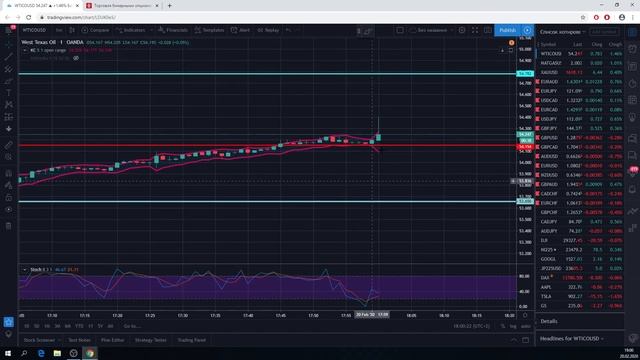Select the brush drawing tool
640x360 pixels.
pos(8,81)
